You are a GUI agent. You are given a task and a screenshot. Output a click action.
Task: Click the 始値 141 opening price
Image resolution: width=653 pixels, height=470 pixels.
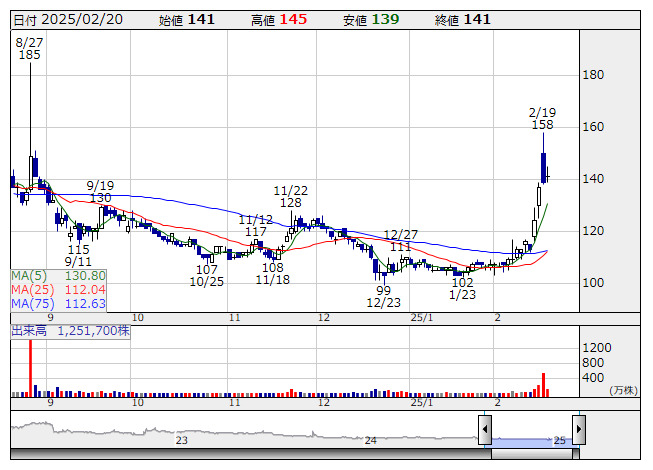pyautogui.click(x=187, y=20)
